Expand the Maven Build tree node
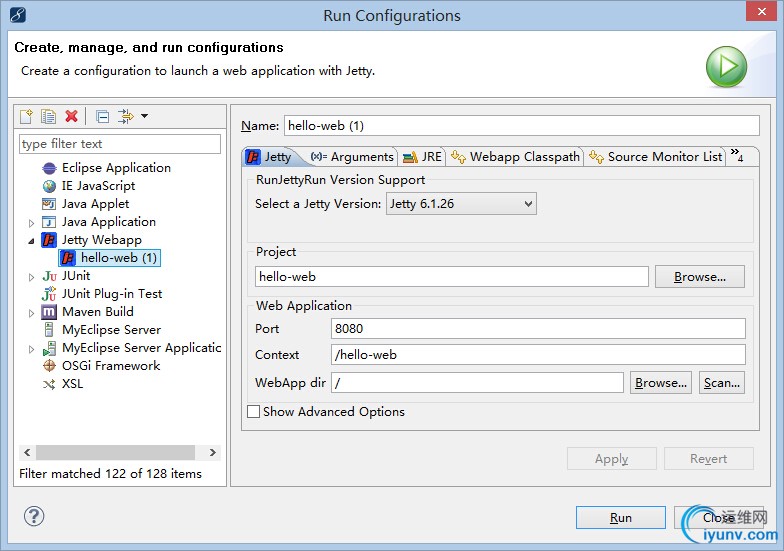 [31, 313]
